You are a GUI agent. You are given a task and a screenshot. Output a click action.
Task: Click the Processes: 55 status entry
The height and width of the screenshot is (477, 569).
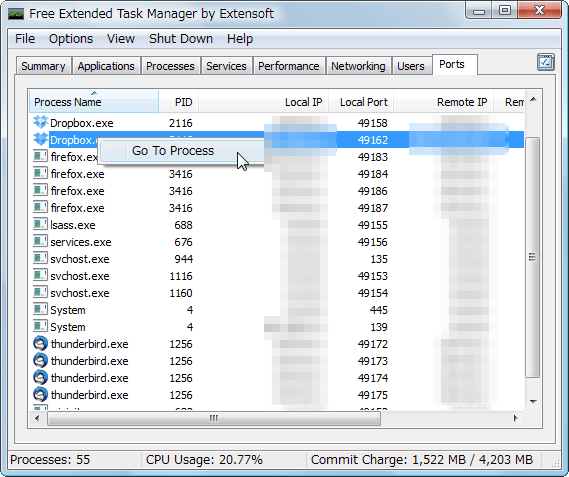tap(50, 460)
